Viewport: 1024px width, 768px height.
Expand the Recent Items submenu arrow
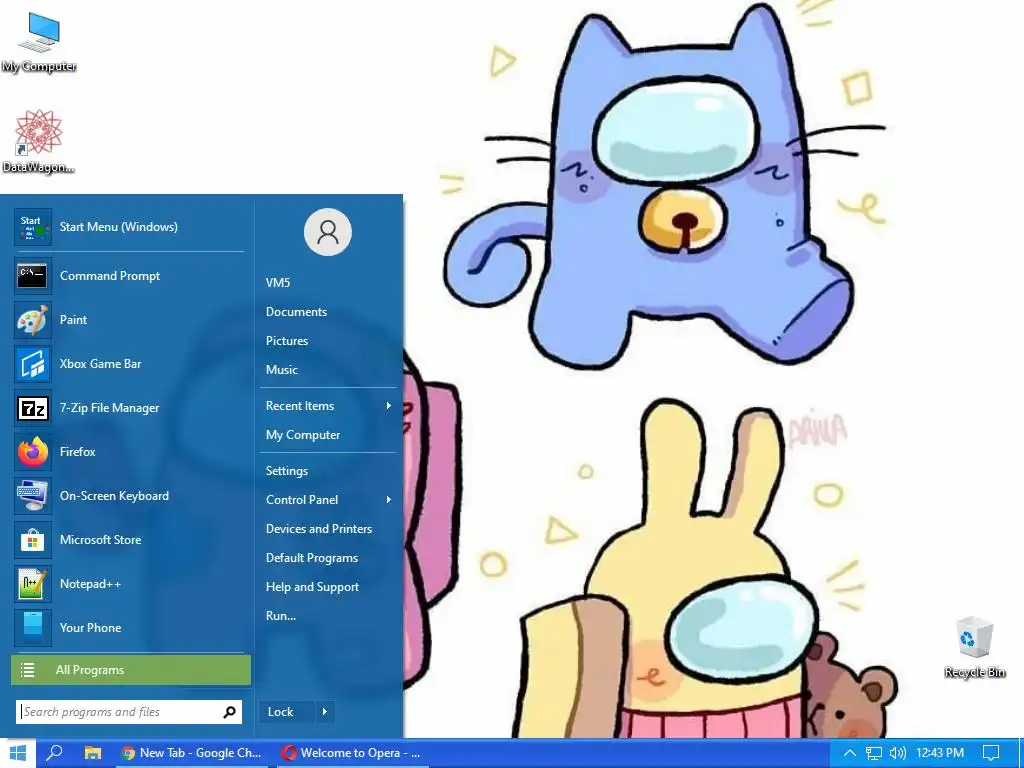coord(389,406)
